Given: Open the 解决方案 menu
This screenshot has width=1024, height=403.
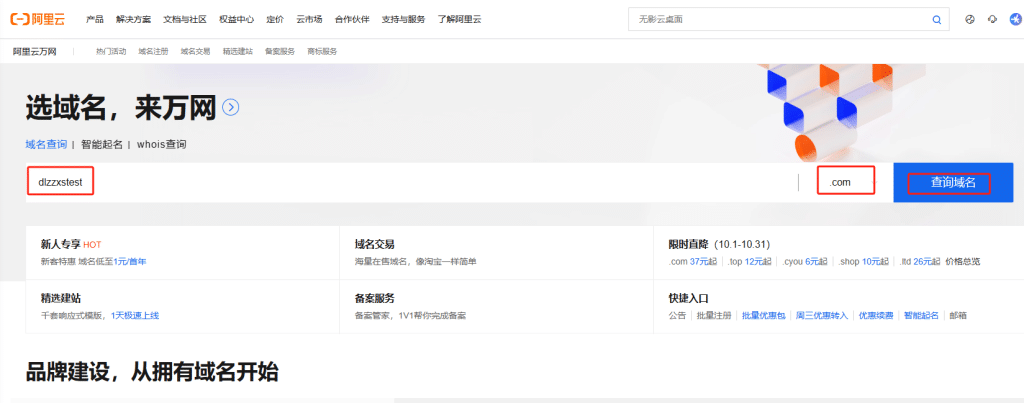Looking at the screenshot, I should [x=133, y=20].
